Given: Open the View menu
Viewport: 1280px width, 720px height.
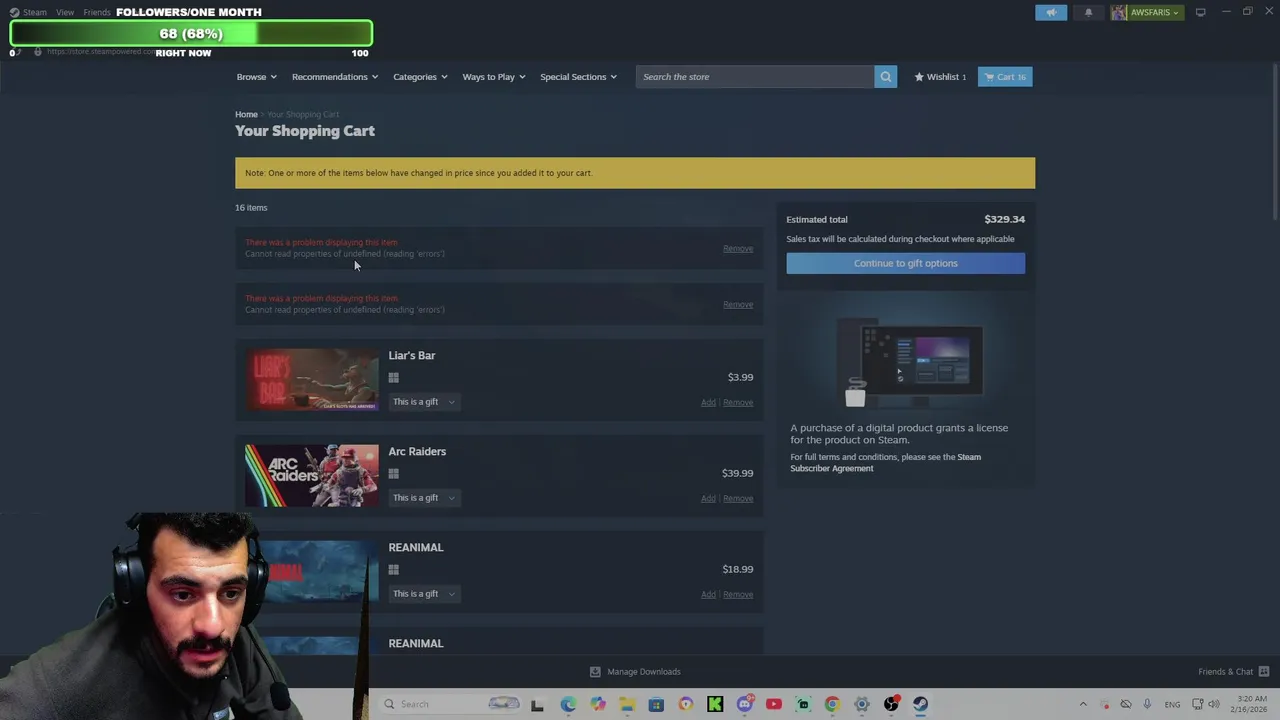Looking at the screenshot, I should coord(65,12).
